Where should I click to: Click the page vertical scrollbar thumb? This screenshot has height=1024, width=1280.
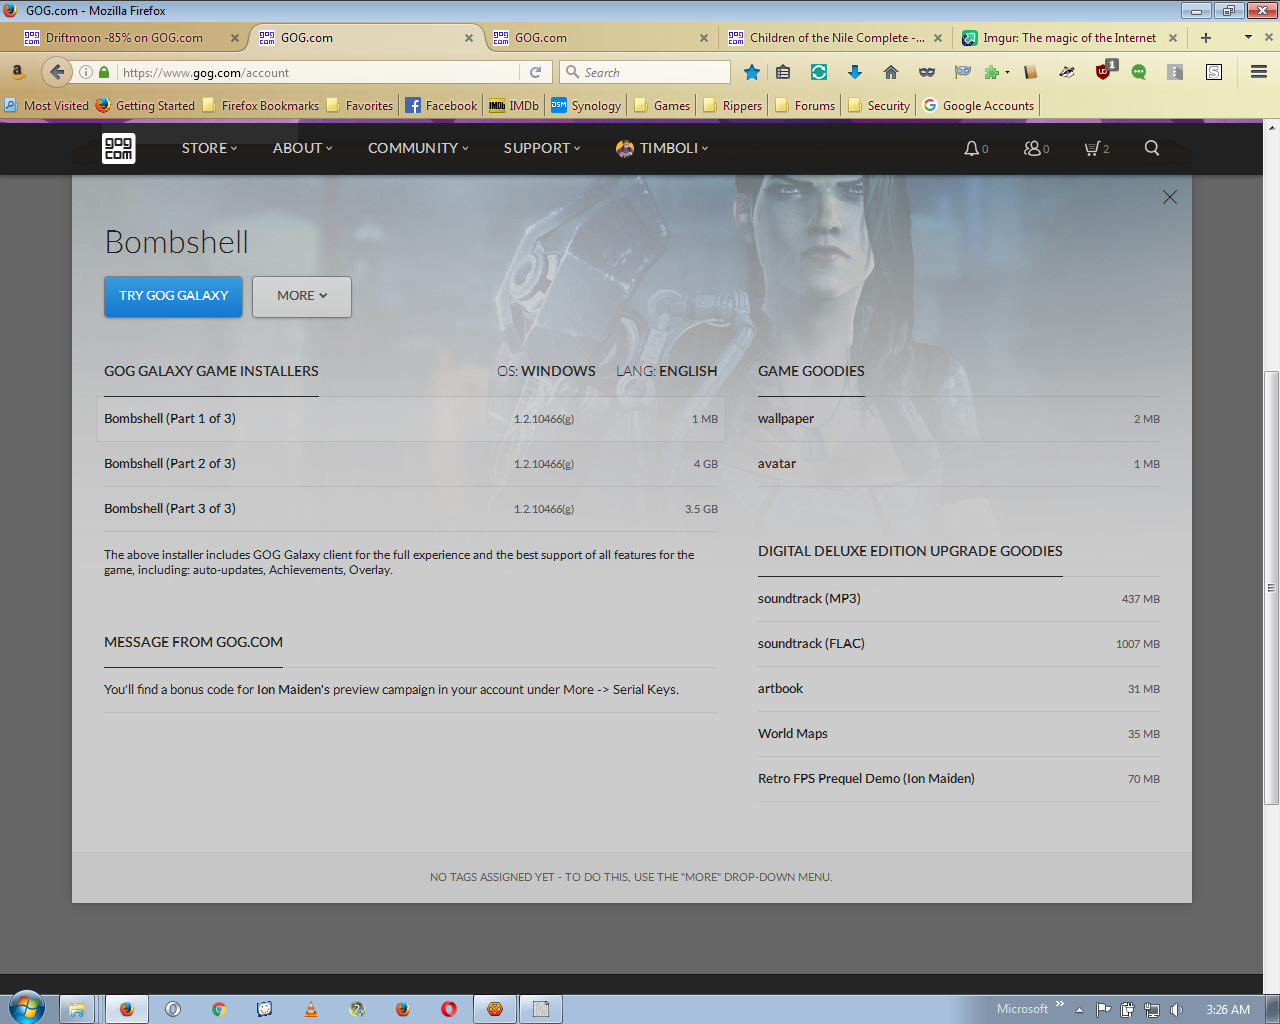click(1271, 588)
